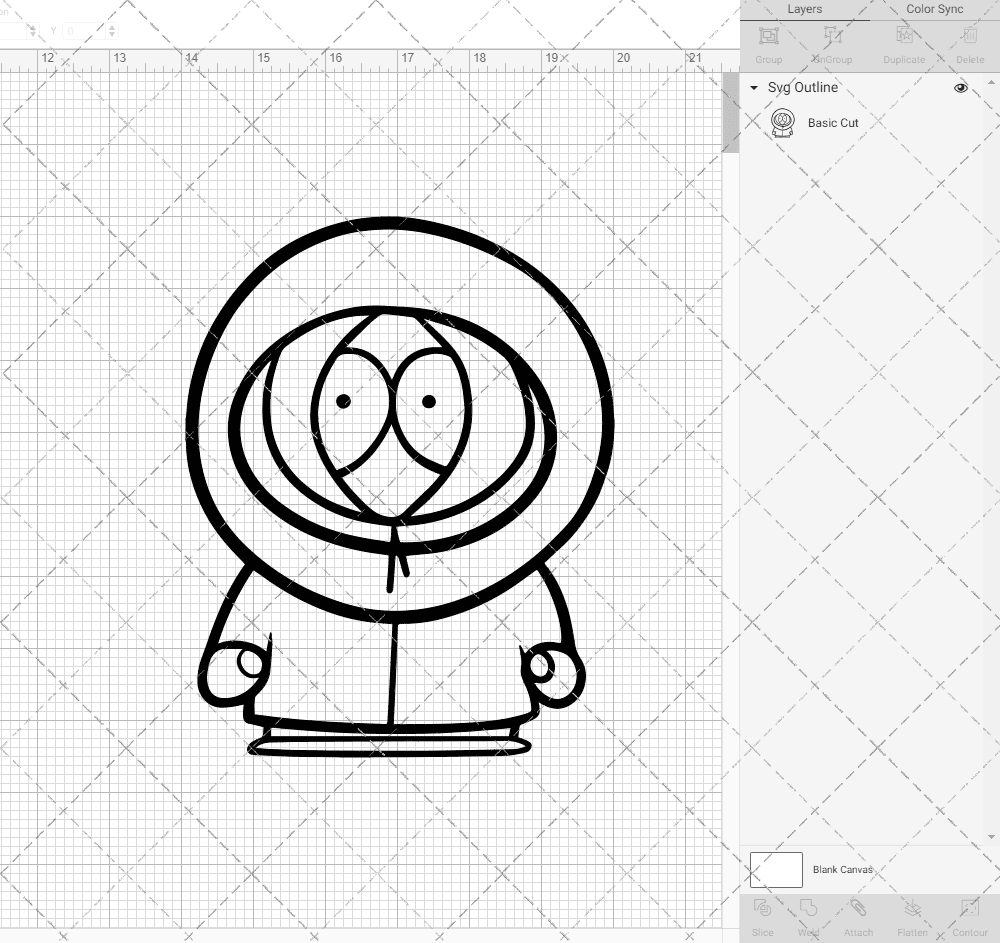Switch to the Layers tab
Screen dimensions: 1000x943
coord(804,10)
